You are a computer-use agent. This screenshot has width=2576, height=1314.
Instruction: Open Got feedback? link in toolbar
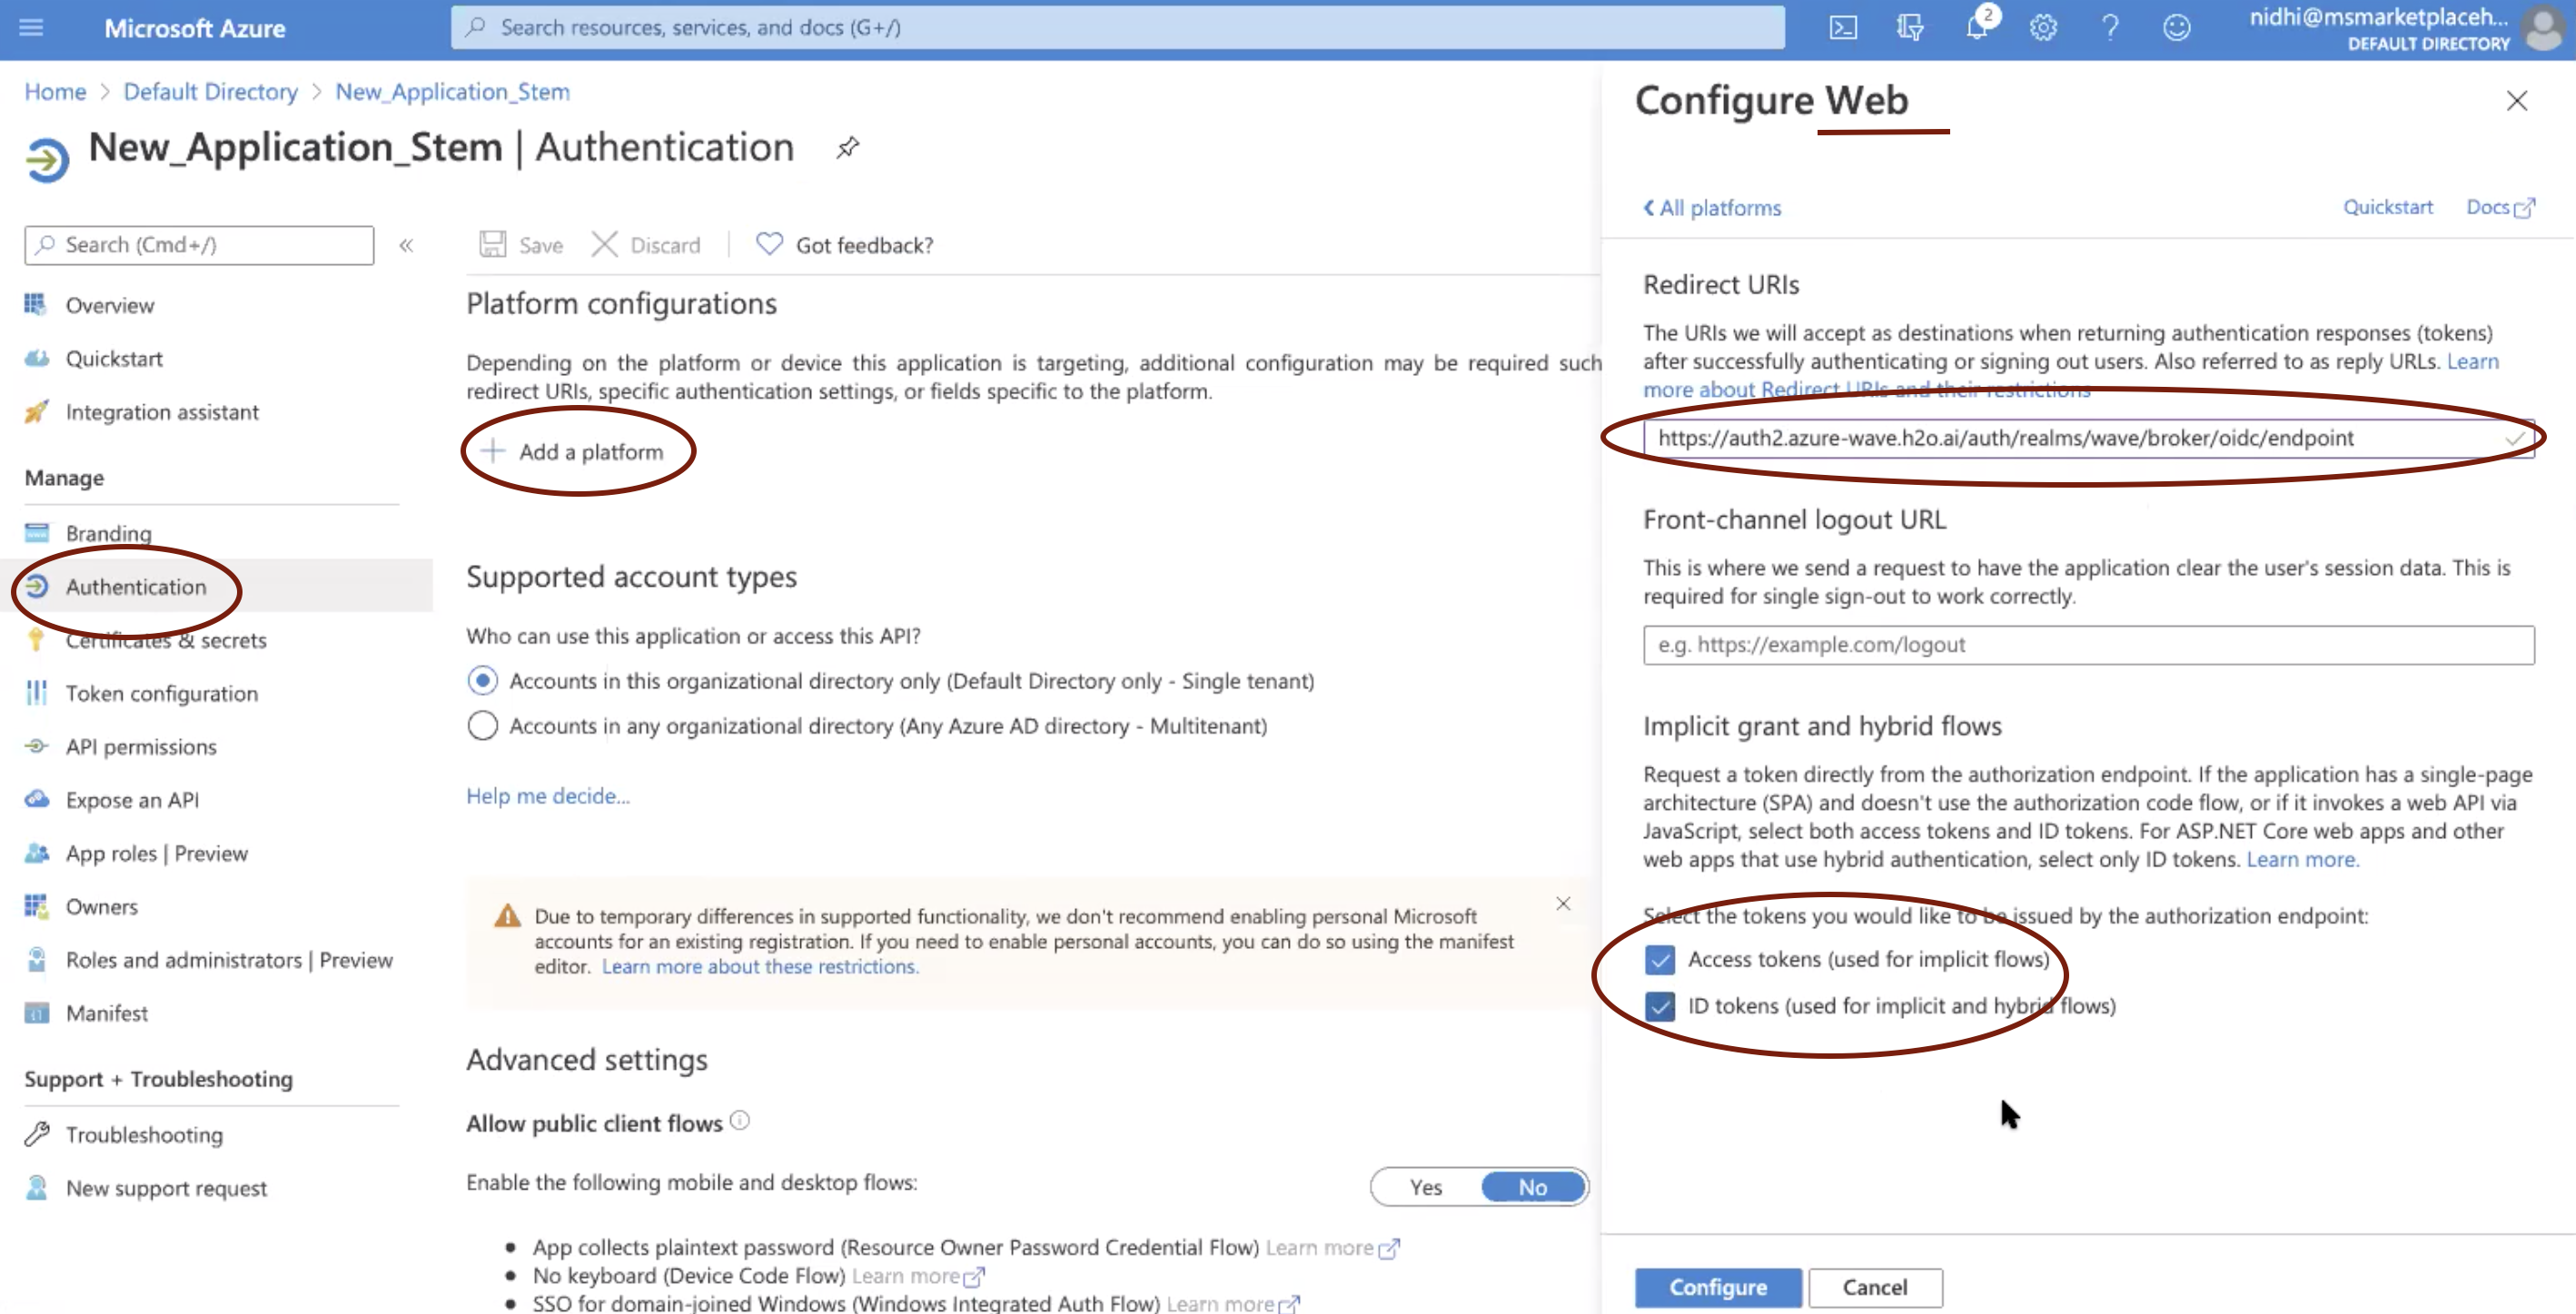845,245
